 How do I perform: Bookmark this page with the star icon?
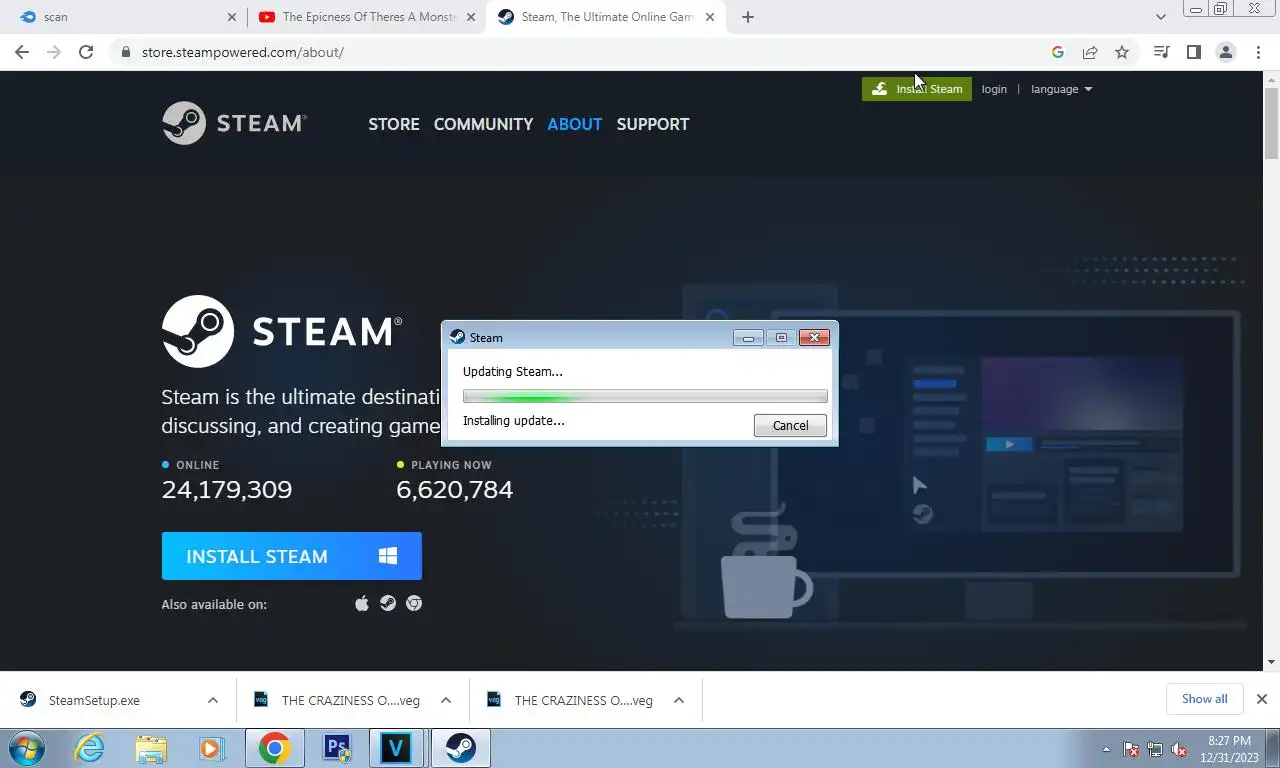coord(1122,52)
